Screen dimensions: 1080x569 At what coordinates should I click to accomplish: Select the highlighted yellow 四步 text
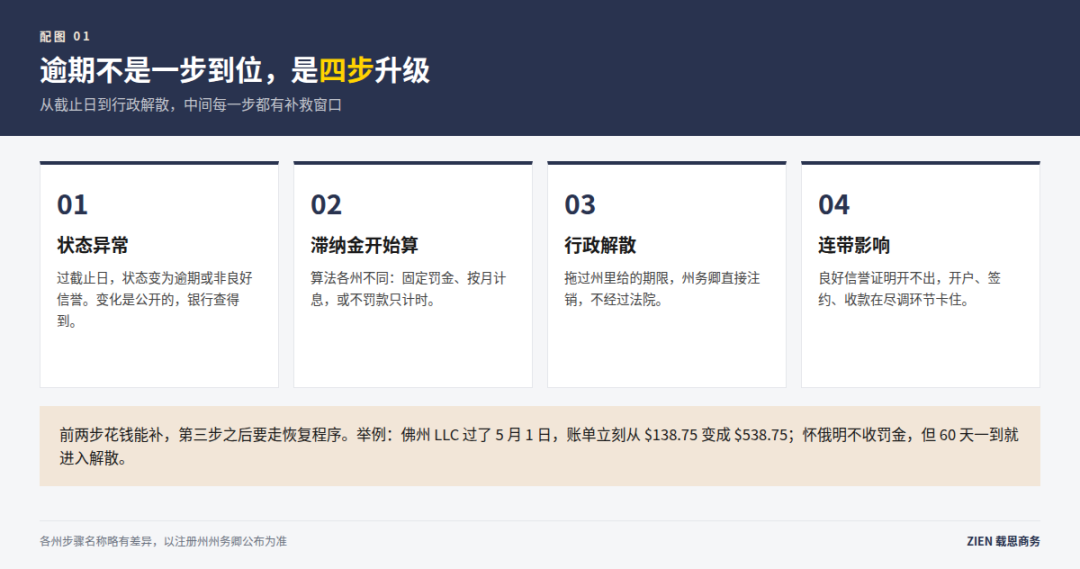[x=346, y=70]
